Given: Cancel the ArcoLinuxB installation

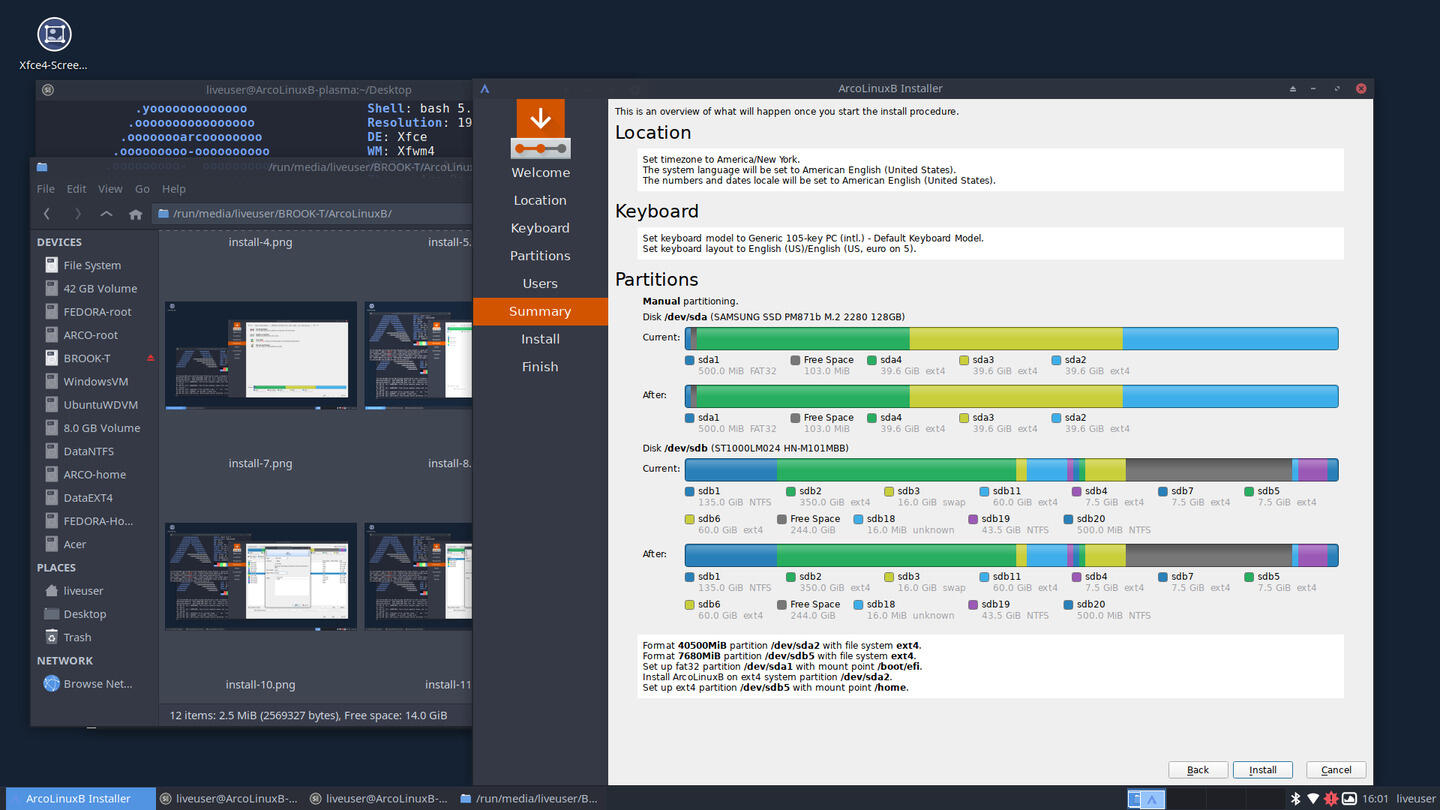Looking at the screenshot, I should click(x=1336, y=770).
